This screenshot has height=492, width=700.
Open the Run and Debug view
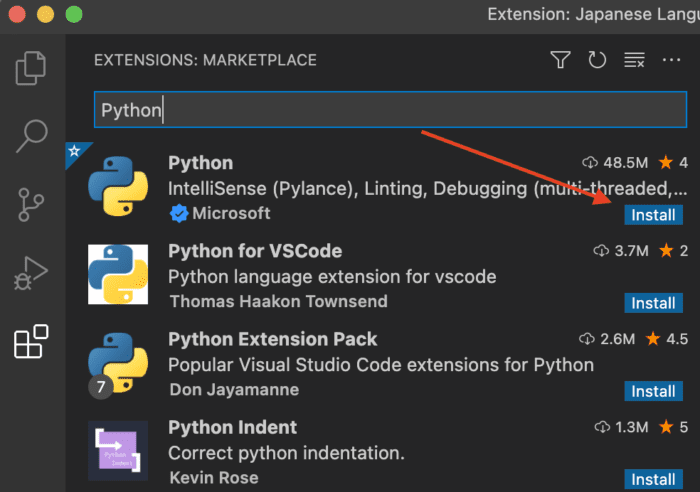31,273
